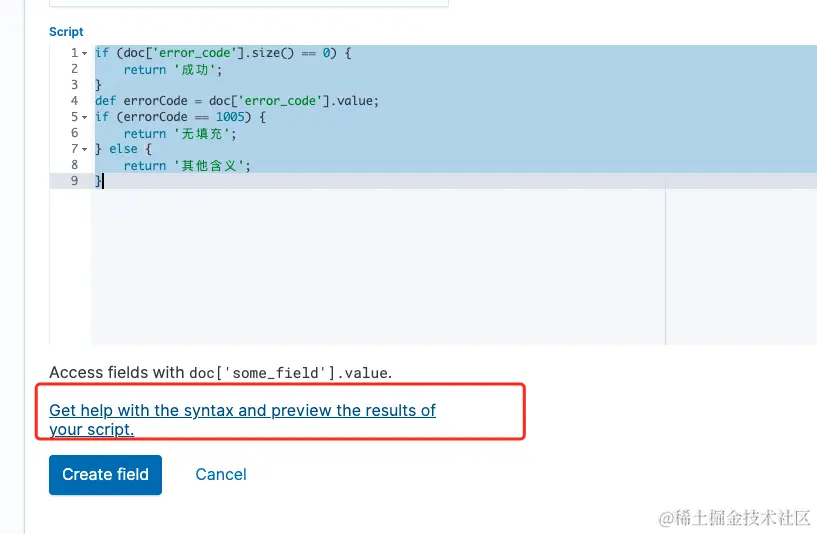Fold the else block at line 7

coord(85,149)
